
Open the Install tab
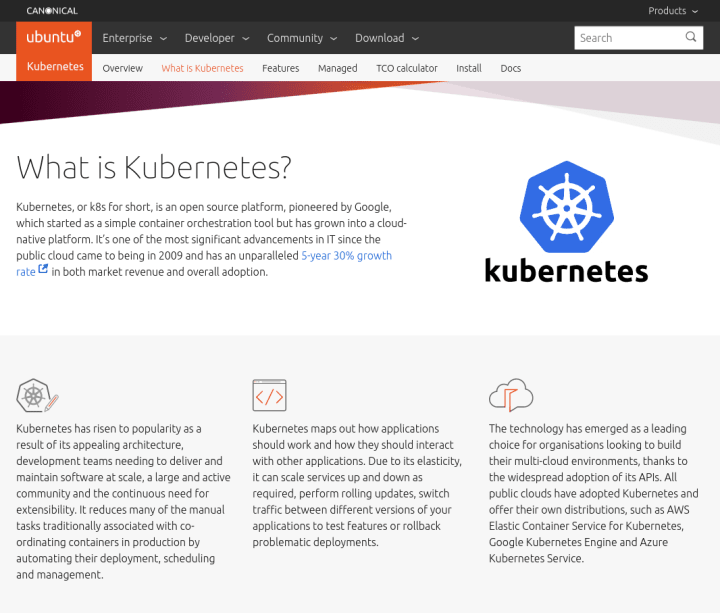point(469,68)
